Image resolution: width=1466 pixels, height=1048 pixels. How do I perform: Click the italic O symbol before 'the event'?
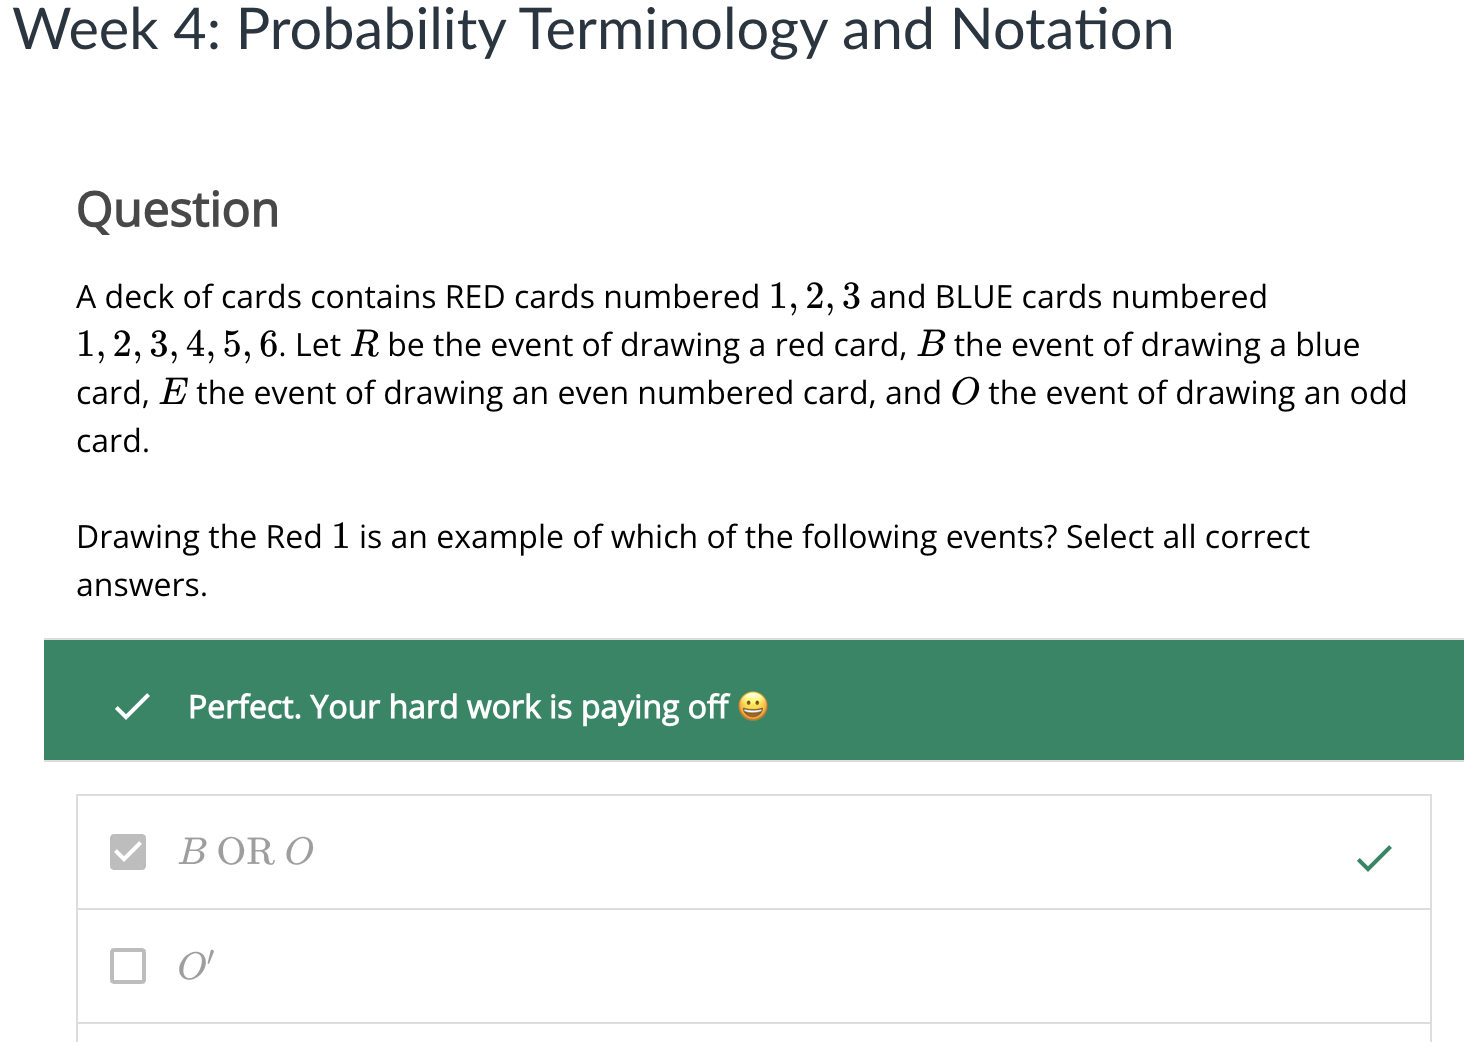click(965, 393)
